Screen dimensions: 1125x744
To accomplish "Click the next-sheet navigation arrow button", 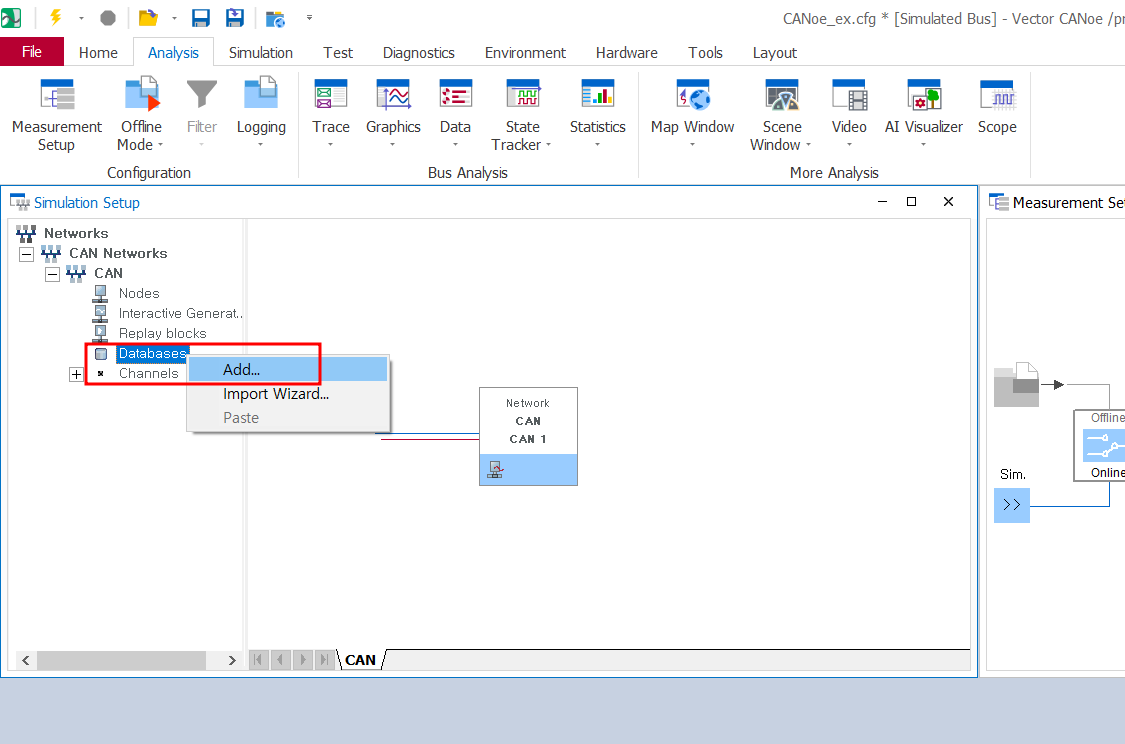I will click(x=303, y=659).
